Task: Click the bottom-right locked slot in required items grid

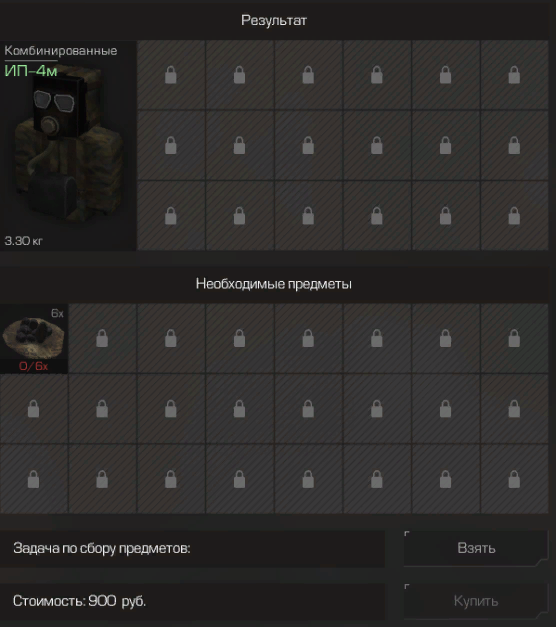Action: click(x=514, y=479)
